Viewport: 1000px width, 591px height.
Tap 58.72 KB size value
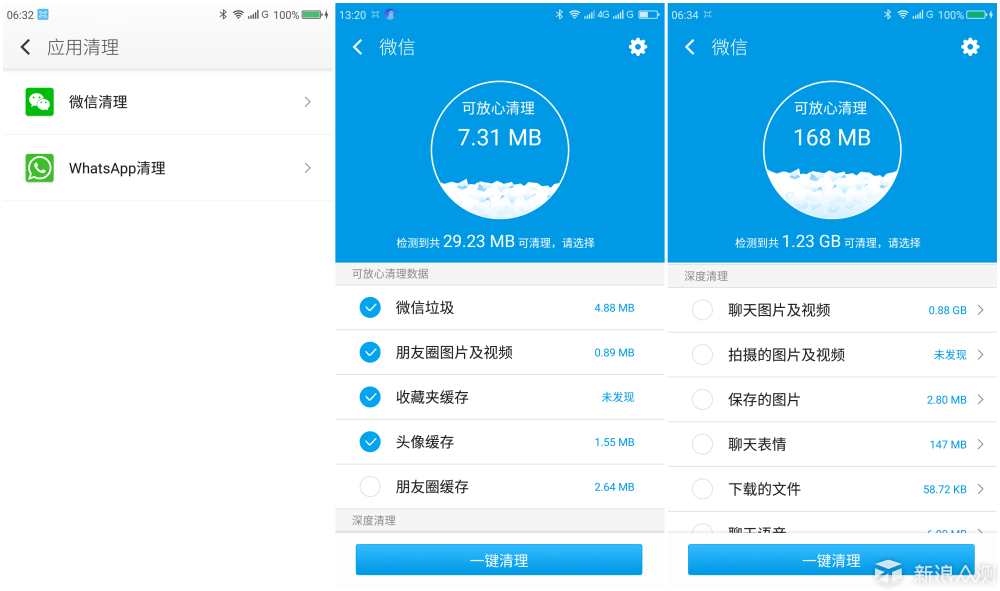[945, 490]
